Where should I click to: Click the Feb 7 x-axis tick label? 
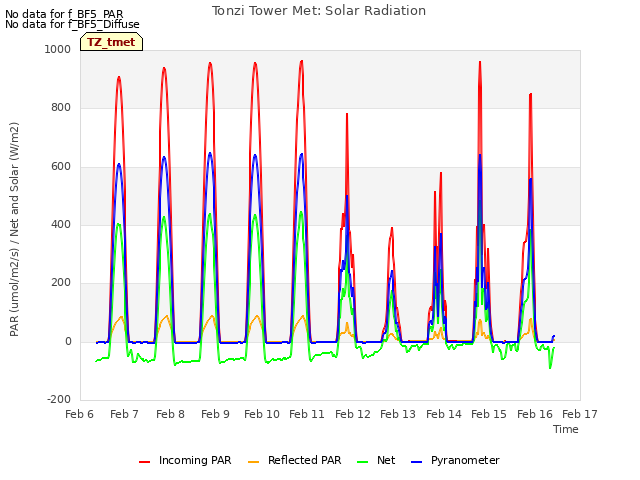tap(124, 414)
